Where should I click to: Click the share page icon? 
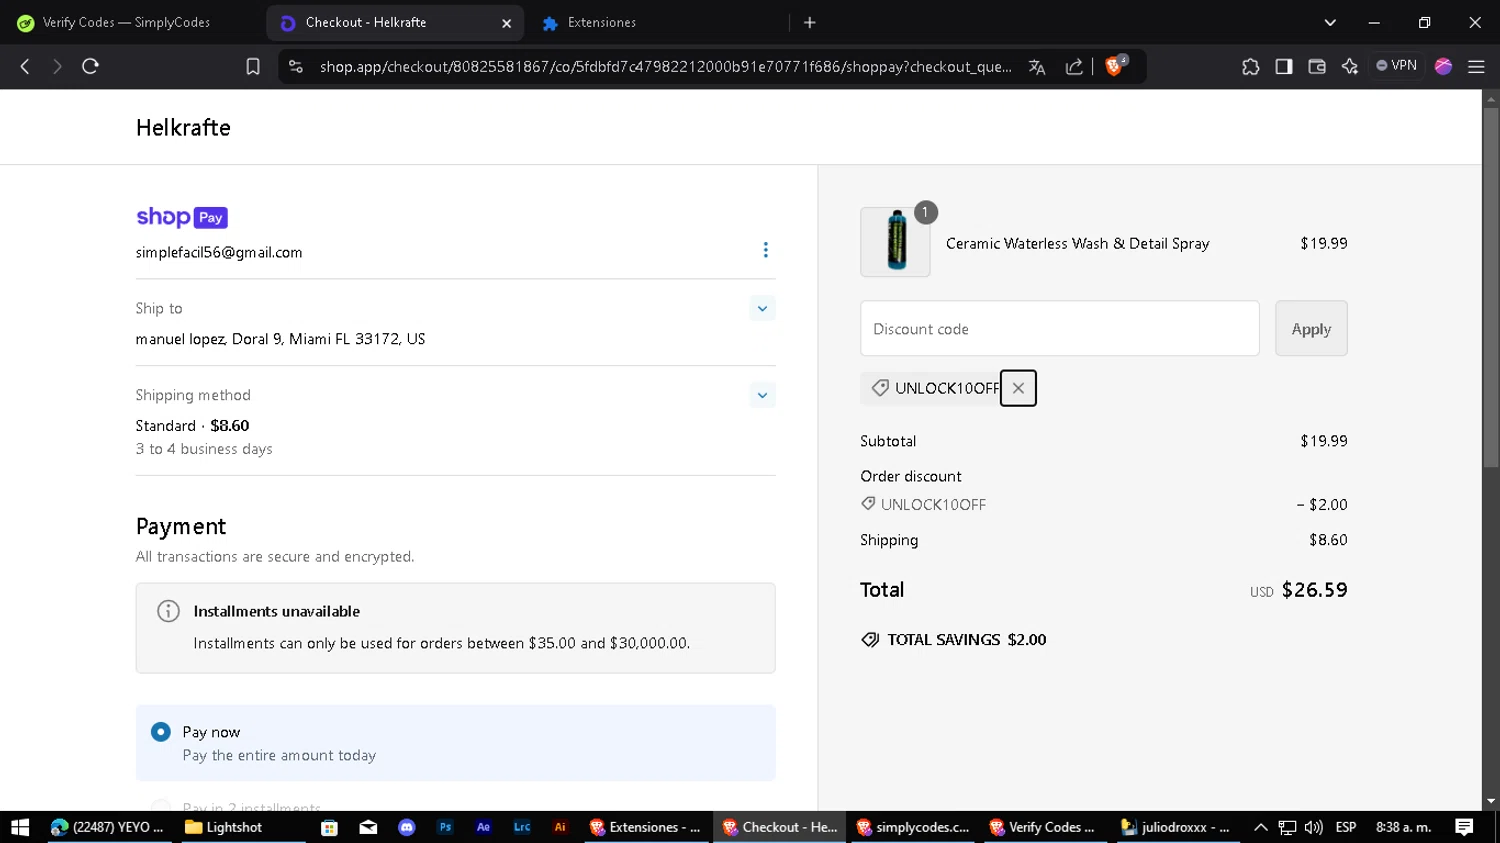[x=1074, y=67]
